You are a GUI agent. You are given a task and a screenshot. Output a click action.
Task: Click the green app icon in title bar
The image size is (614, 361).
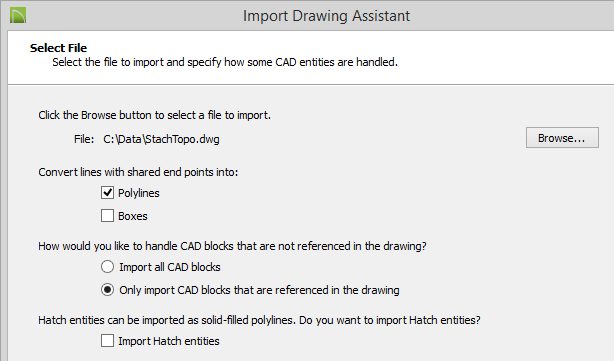click(18, 15)
